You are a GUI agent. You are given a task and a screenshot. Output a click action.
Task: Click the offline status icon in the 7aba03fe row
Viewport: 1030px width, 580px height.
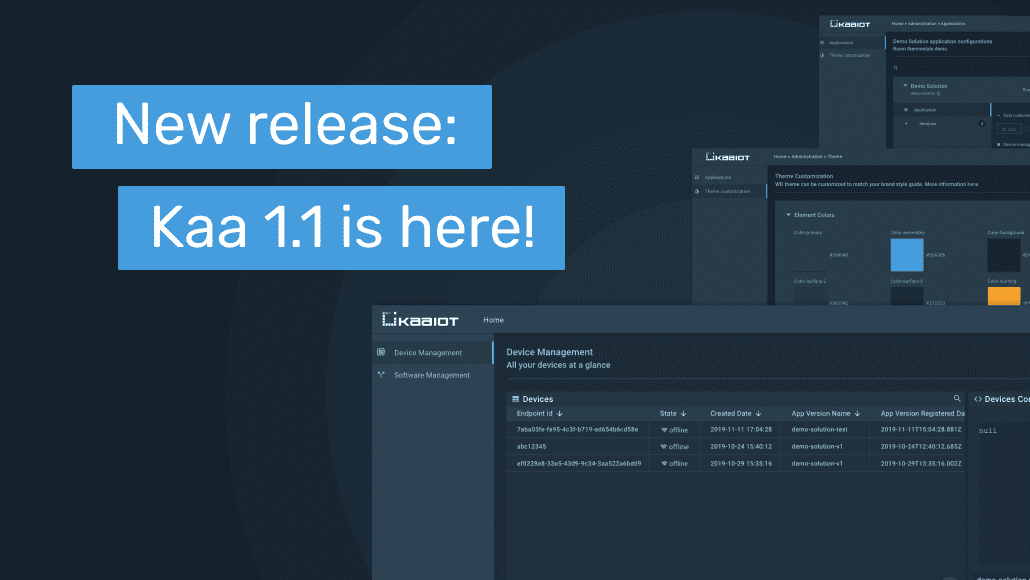coord(664,430)
